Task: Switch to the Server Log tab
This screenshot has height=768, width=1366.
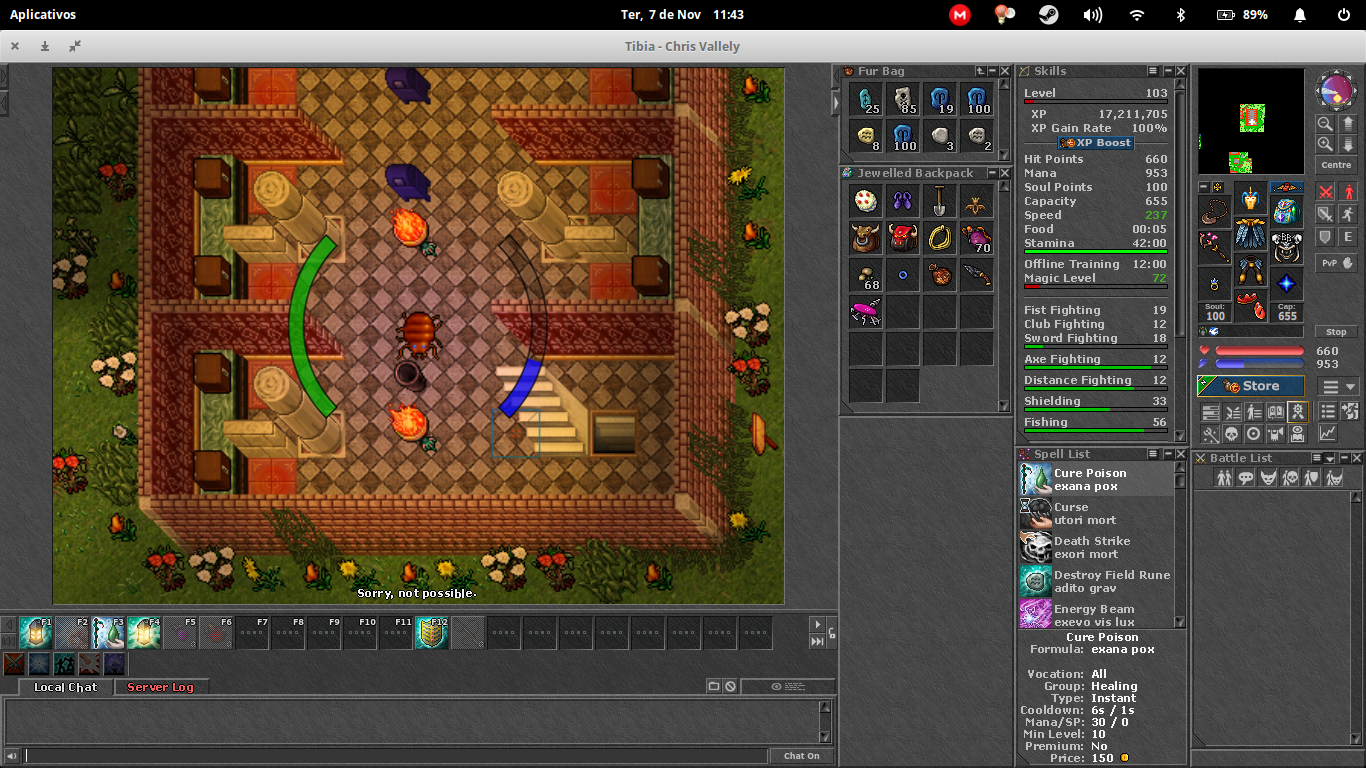Action: 162,687
